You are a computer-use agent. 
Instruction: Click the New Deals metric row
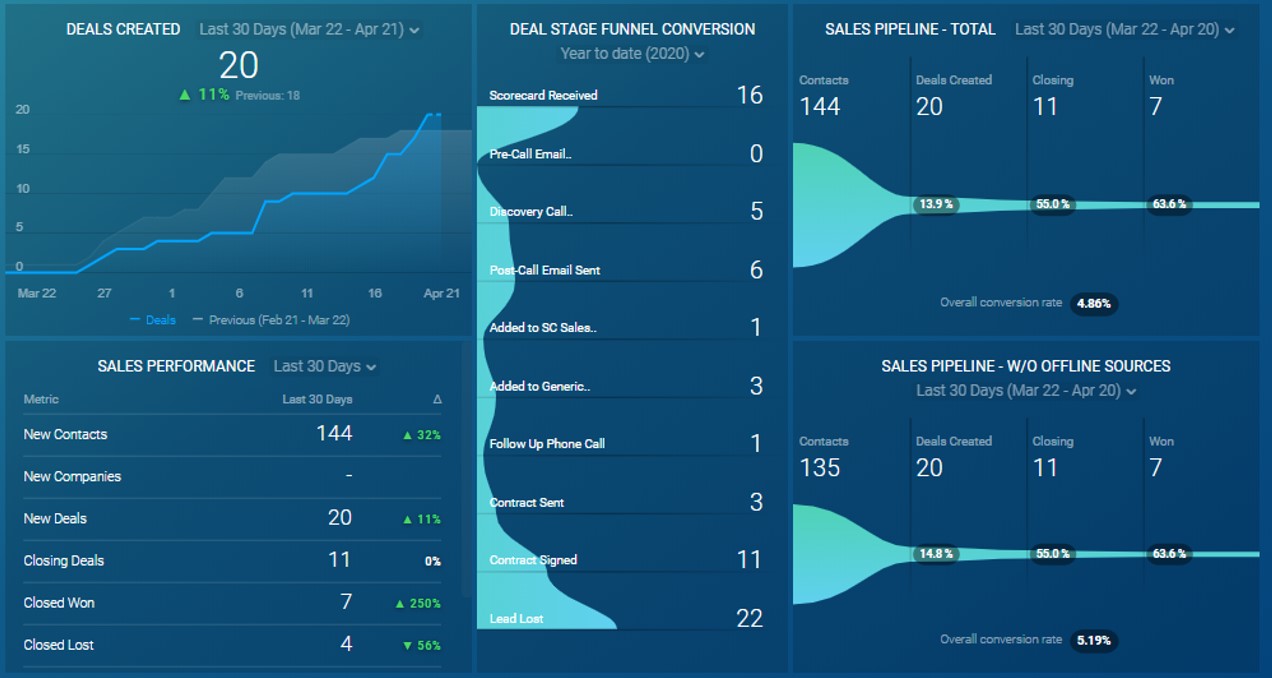pyautogui.click(x=233, y=519)
